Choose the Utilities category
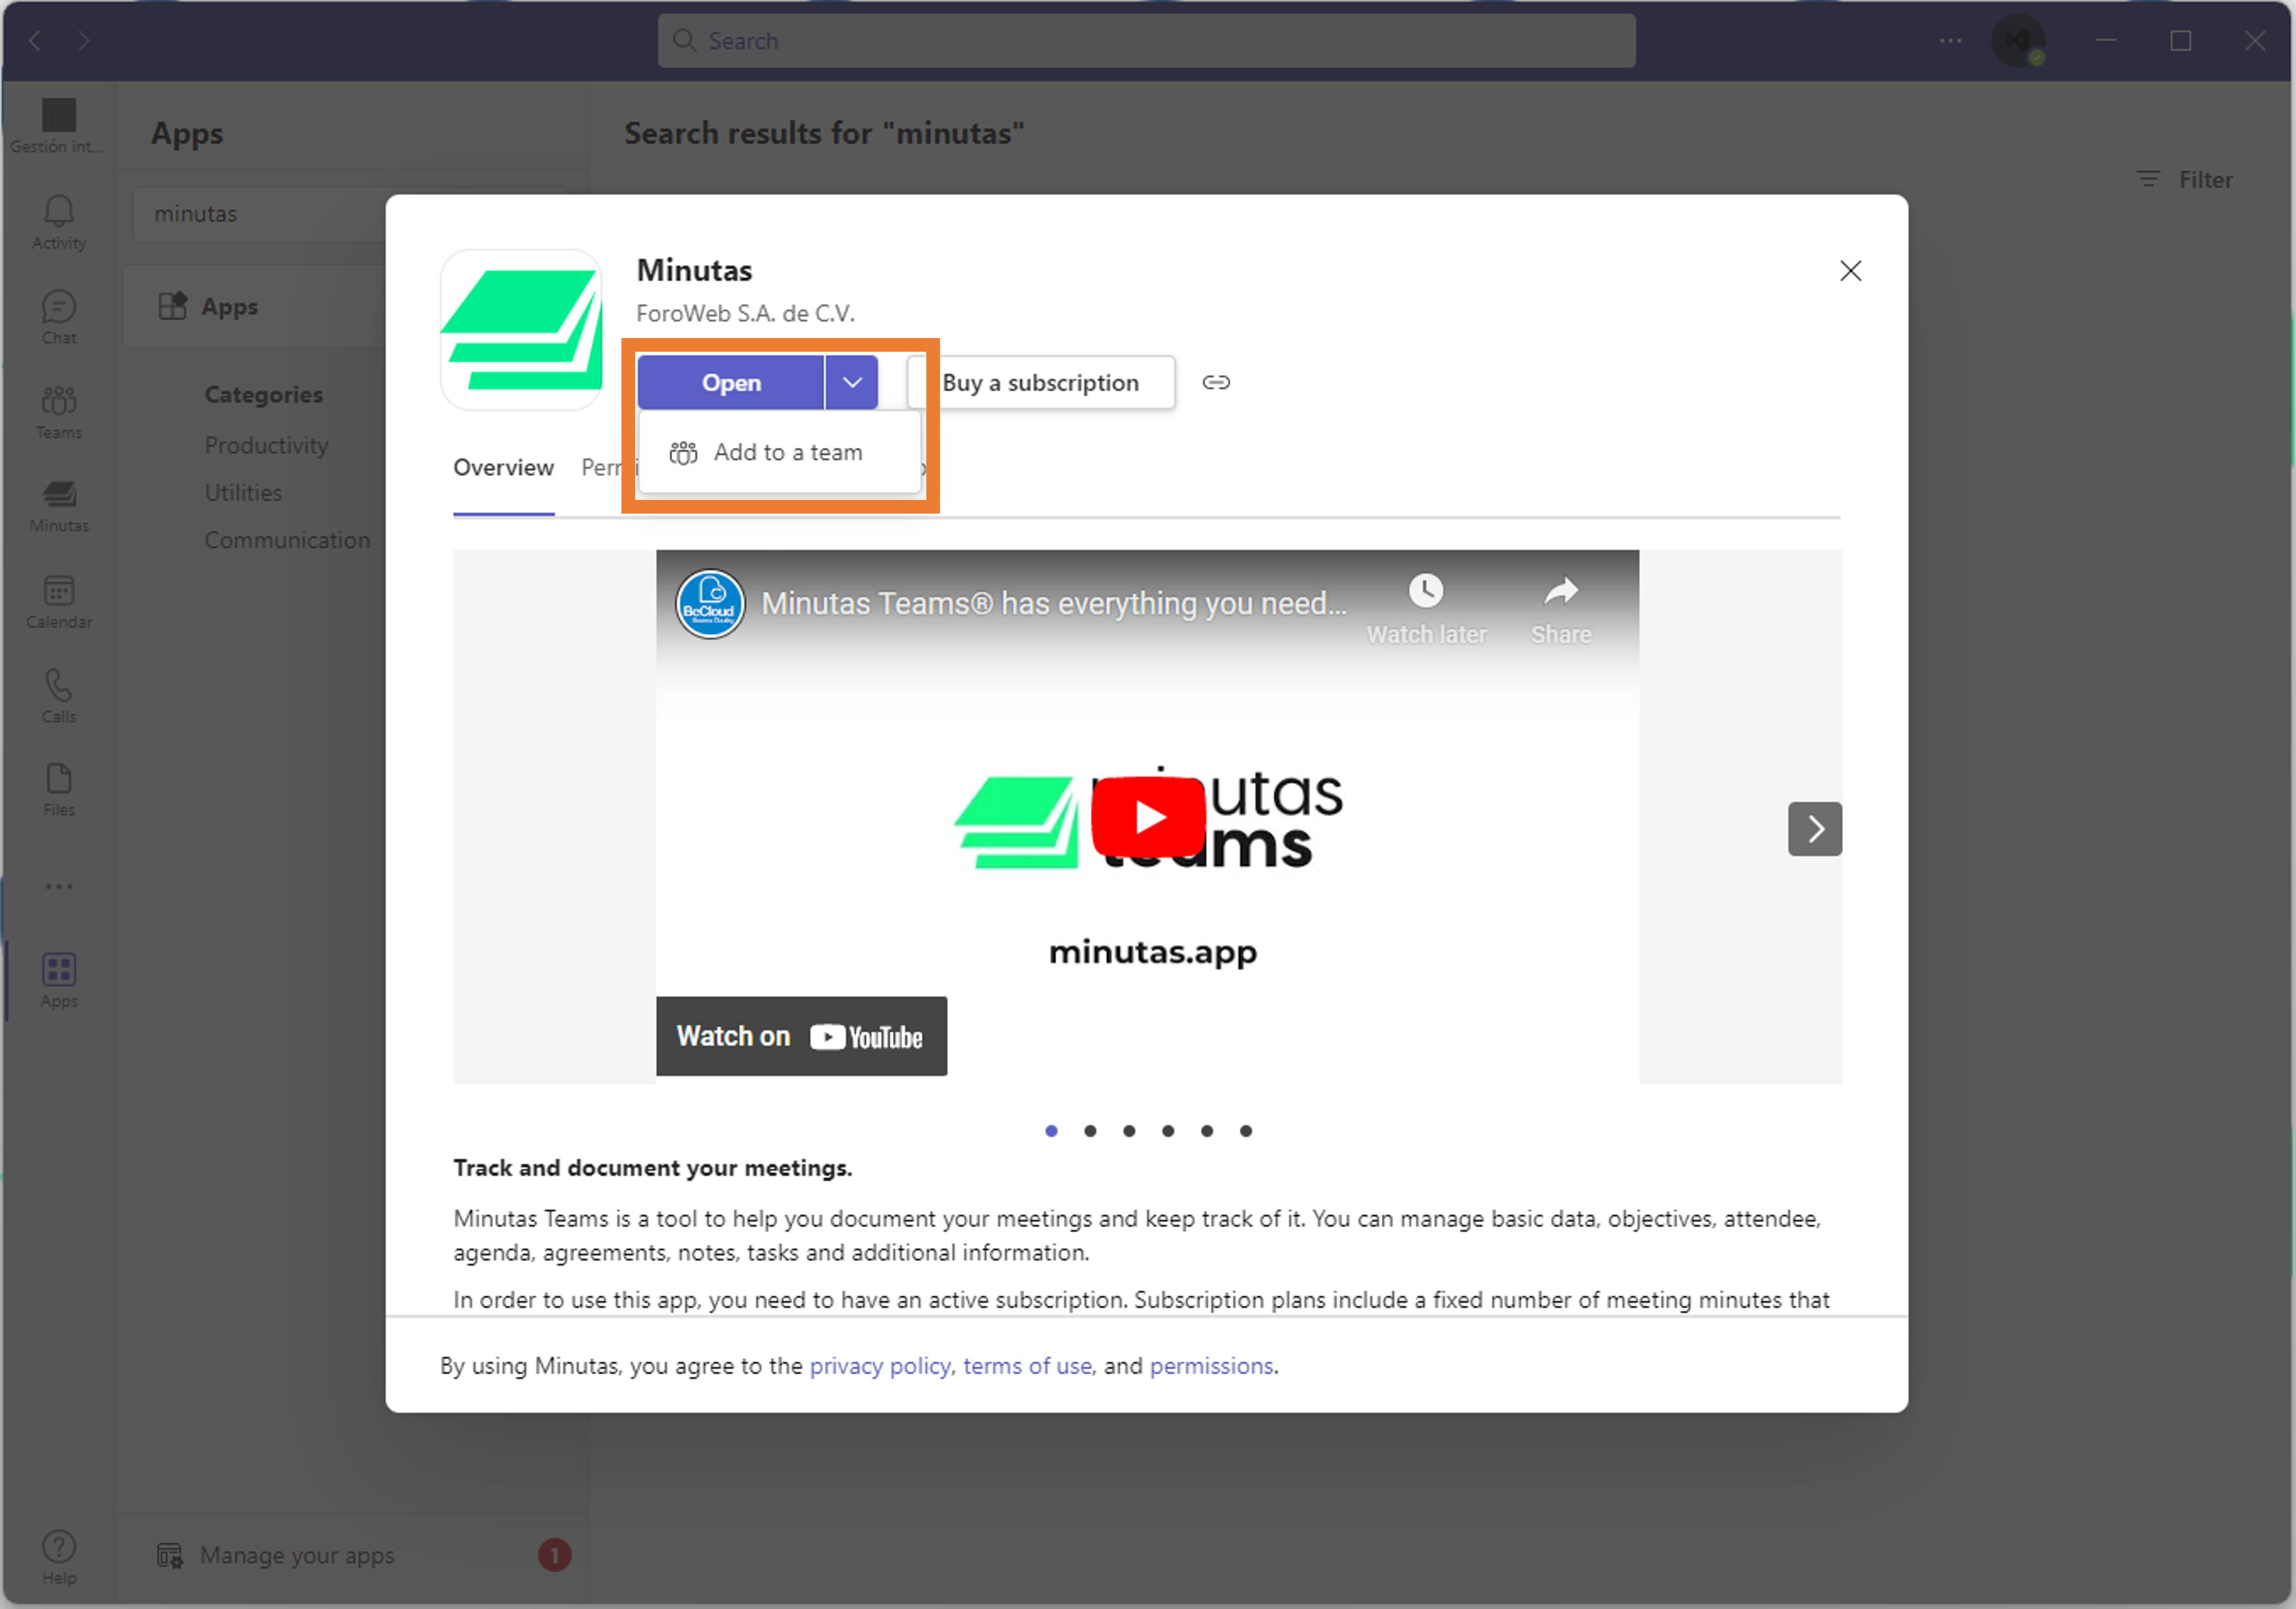Viewport: 2296px width, 1609px height. click(243, 492)
